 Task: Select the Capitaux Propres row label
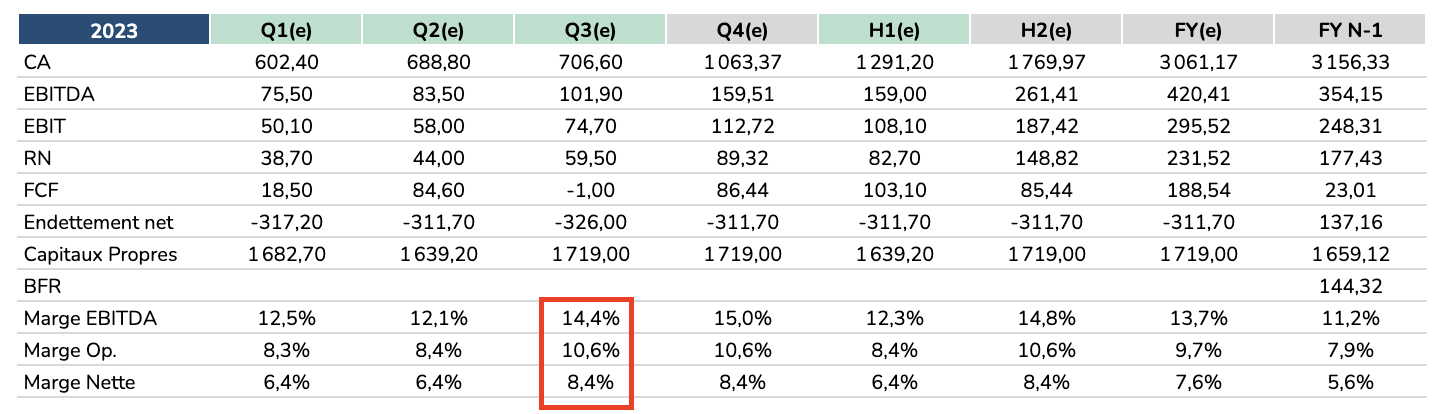[x=100, y=254]
